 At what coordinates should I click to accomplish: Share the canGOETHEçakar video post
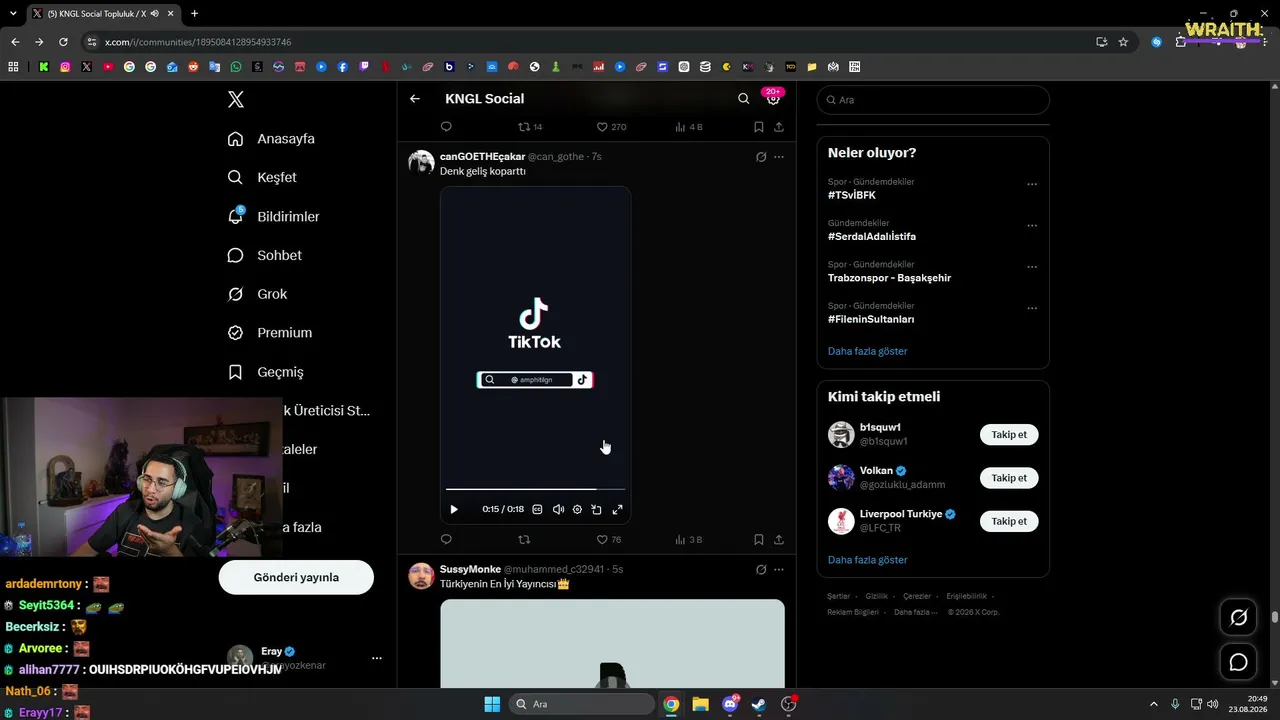(x=779, y=539)
